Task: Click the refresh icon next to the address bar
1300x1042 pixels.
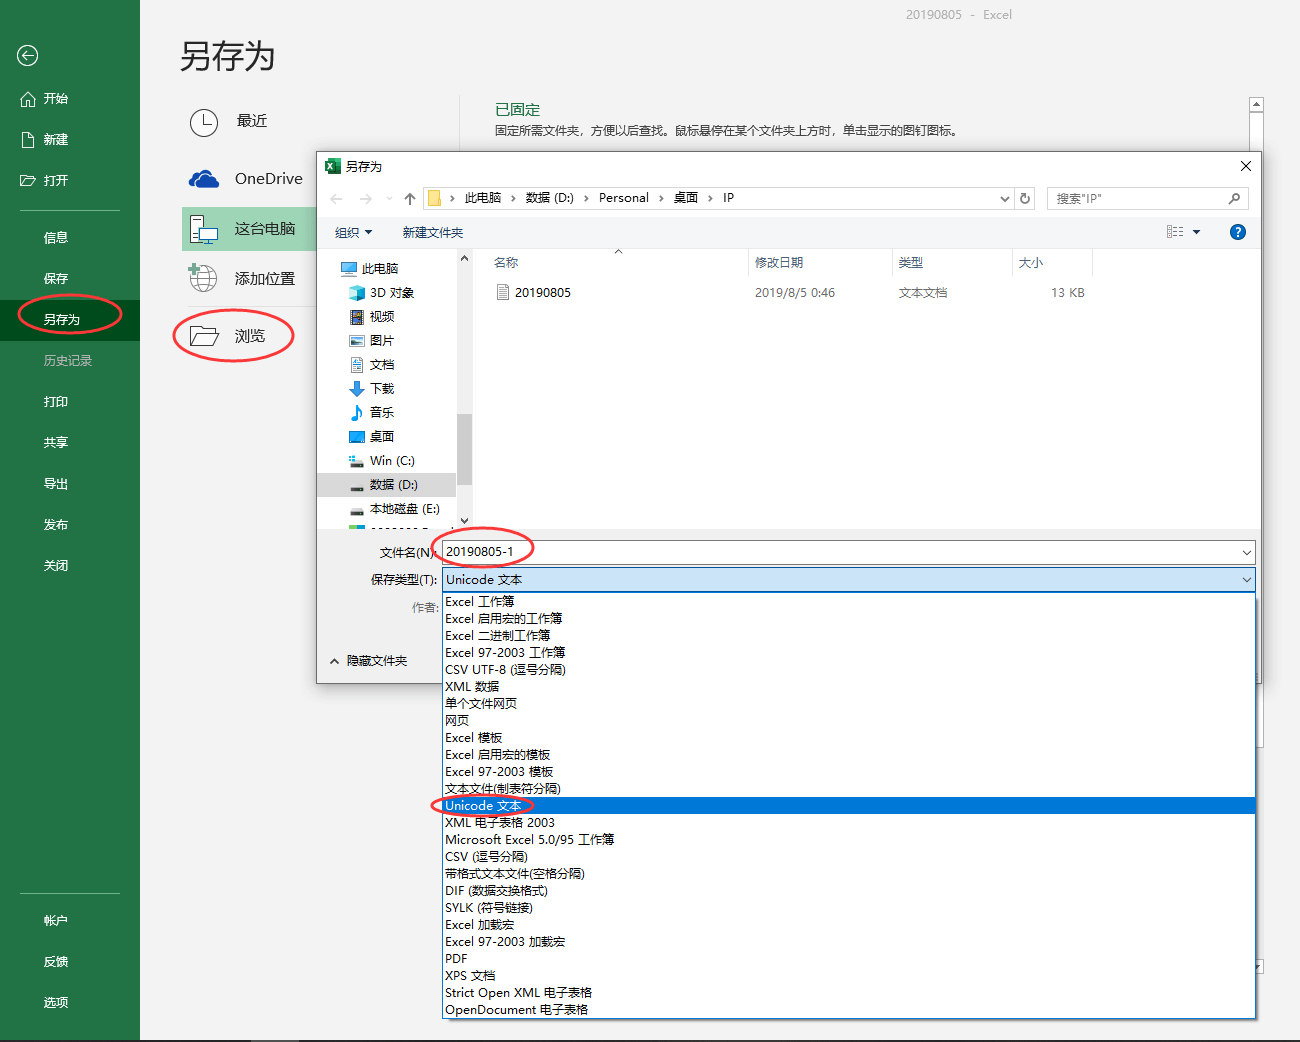Action: click(x=1025, y=199)
